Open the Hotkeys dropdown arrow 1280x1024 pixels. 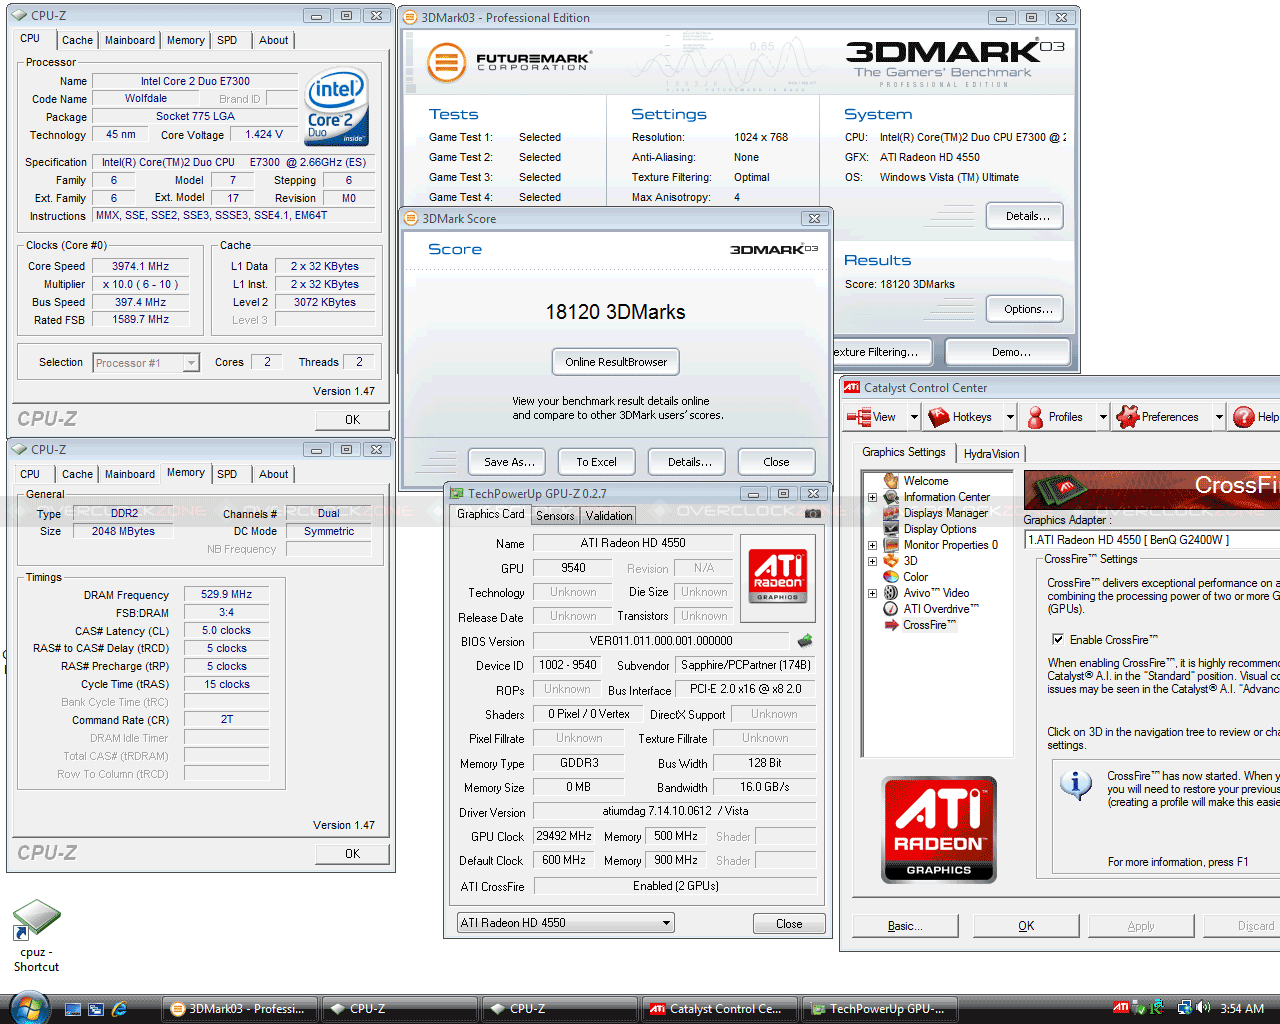1010,417
